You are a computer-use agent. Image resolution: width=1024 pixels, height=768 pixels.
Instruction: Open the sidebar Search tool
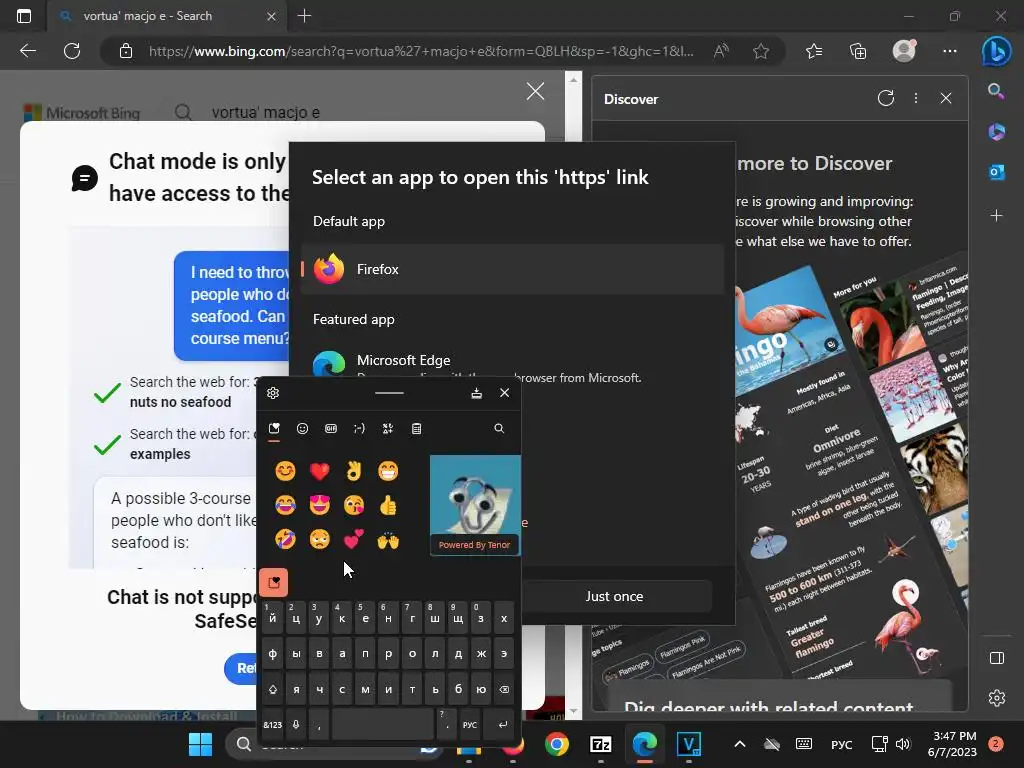pos(996,91)
